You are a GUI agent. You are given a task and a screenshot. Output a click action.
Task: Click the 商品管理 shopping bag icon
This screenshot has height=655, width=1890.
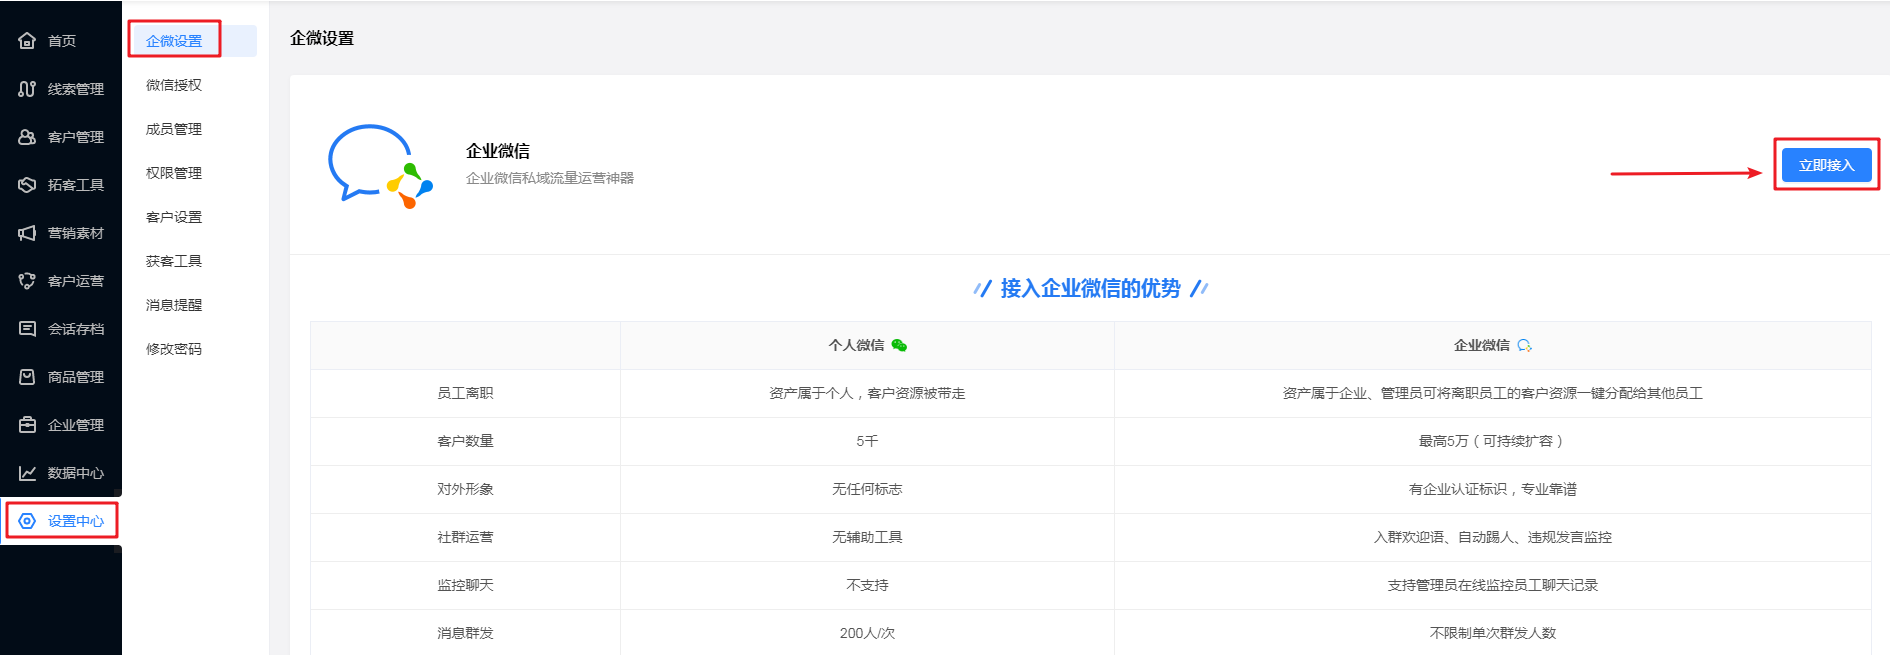[27, 377]
